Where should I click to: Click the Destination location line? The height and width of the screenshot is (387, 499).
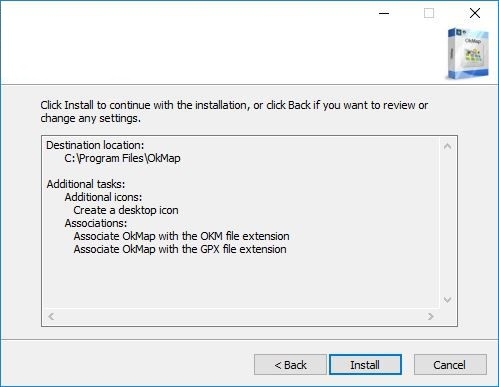pyautogui.click(x=95, y=145)
